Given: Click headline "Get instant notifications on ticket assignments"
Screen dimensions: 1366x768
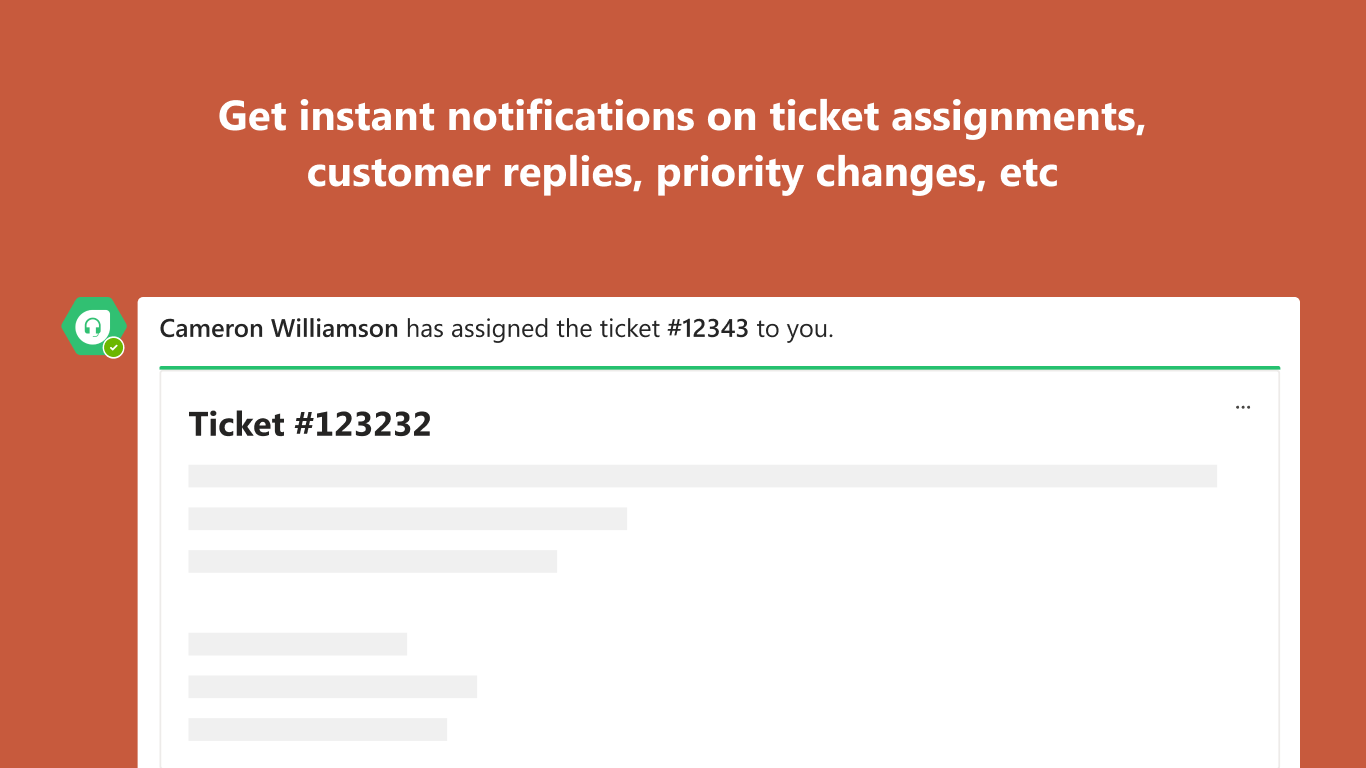Looking at the screenshot, I should tap(682, 117).
